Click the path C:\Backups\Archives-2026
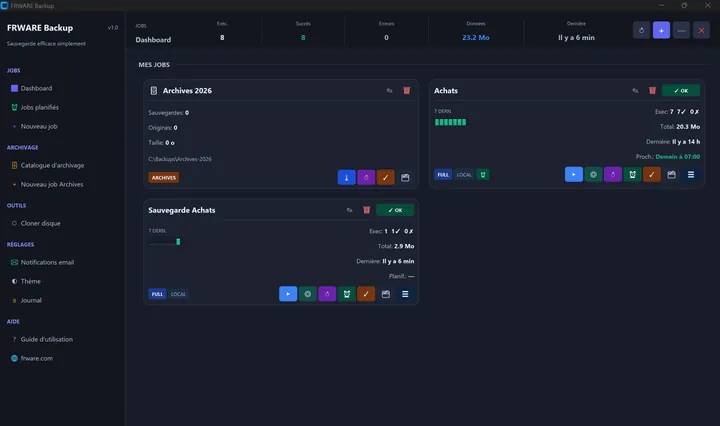Screen dimensions: 720x426 [180, 159]
